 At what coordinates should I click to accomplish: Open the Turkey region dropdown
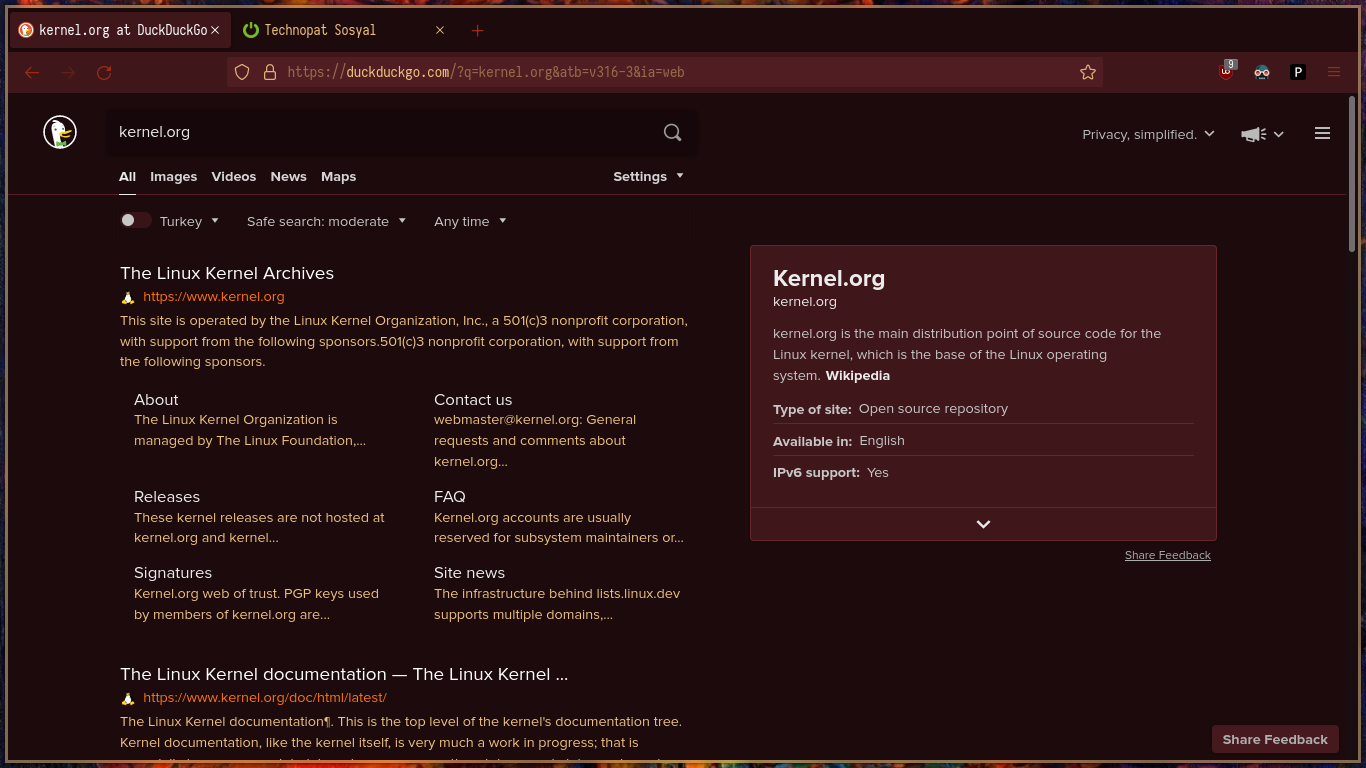click(190, 221)
